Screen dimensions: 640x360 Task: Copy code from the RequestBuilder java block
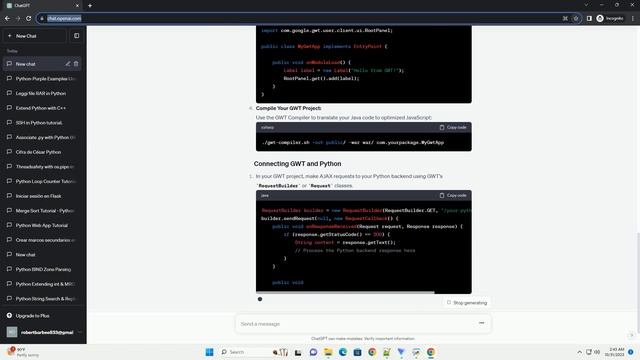453,196
